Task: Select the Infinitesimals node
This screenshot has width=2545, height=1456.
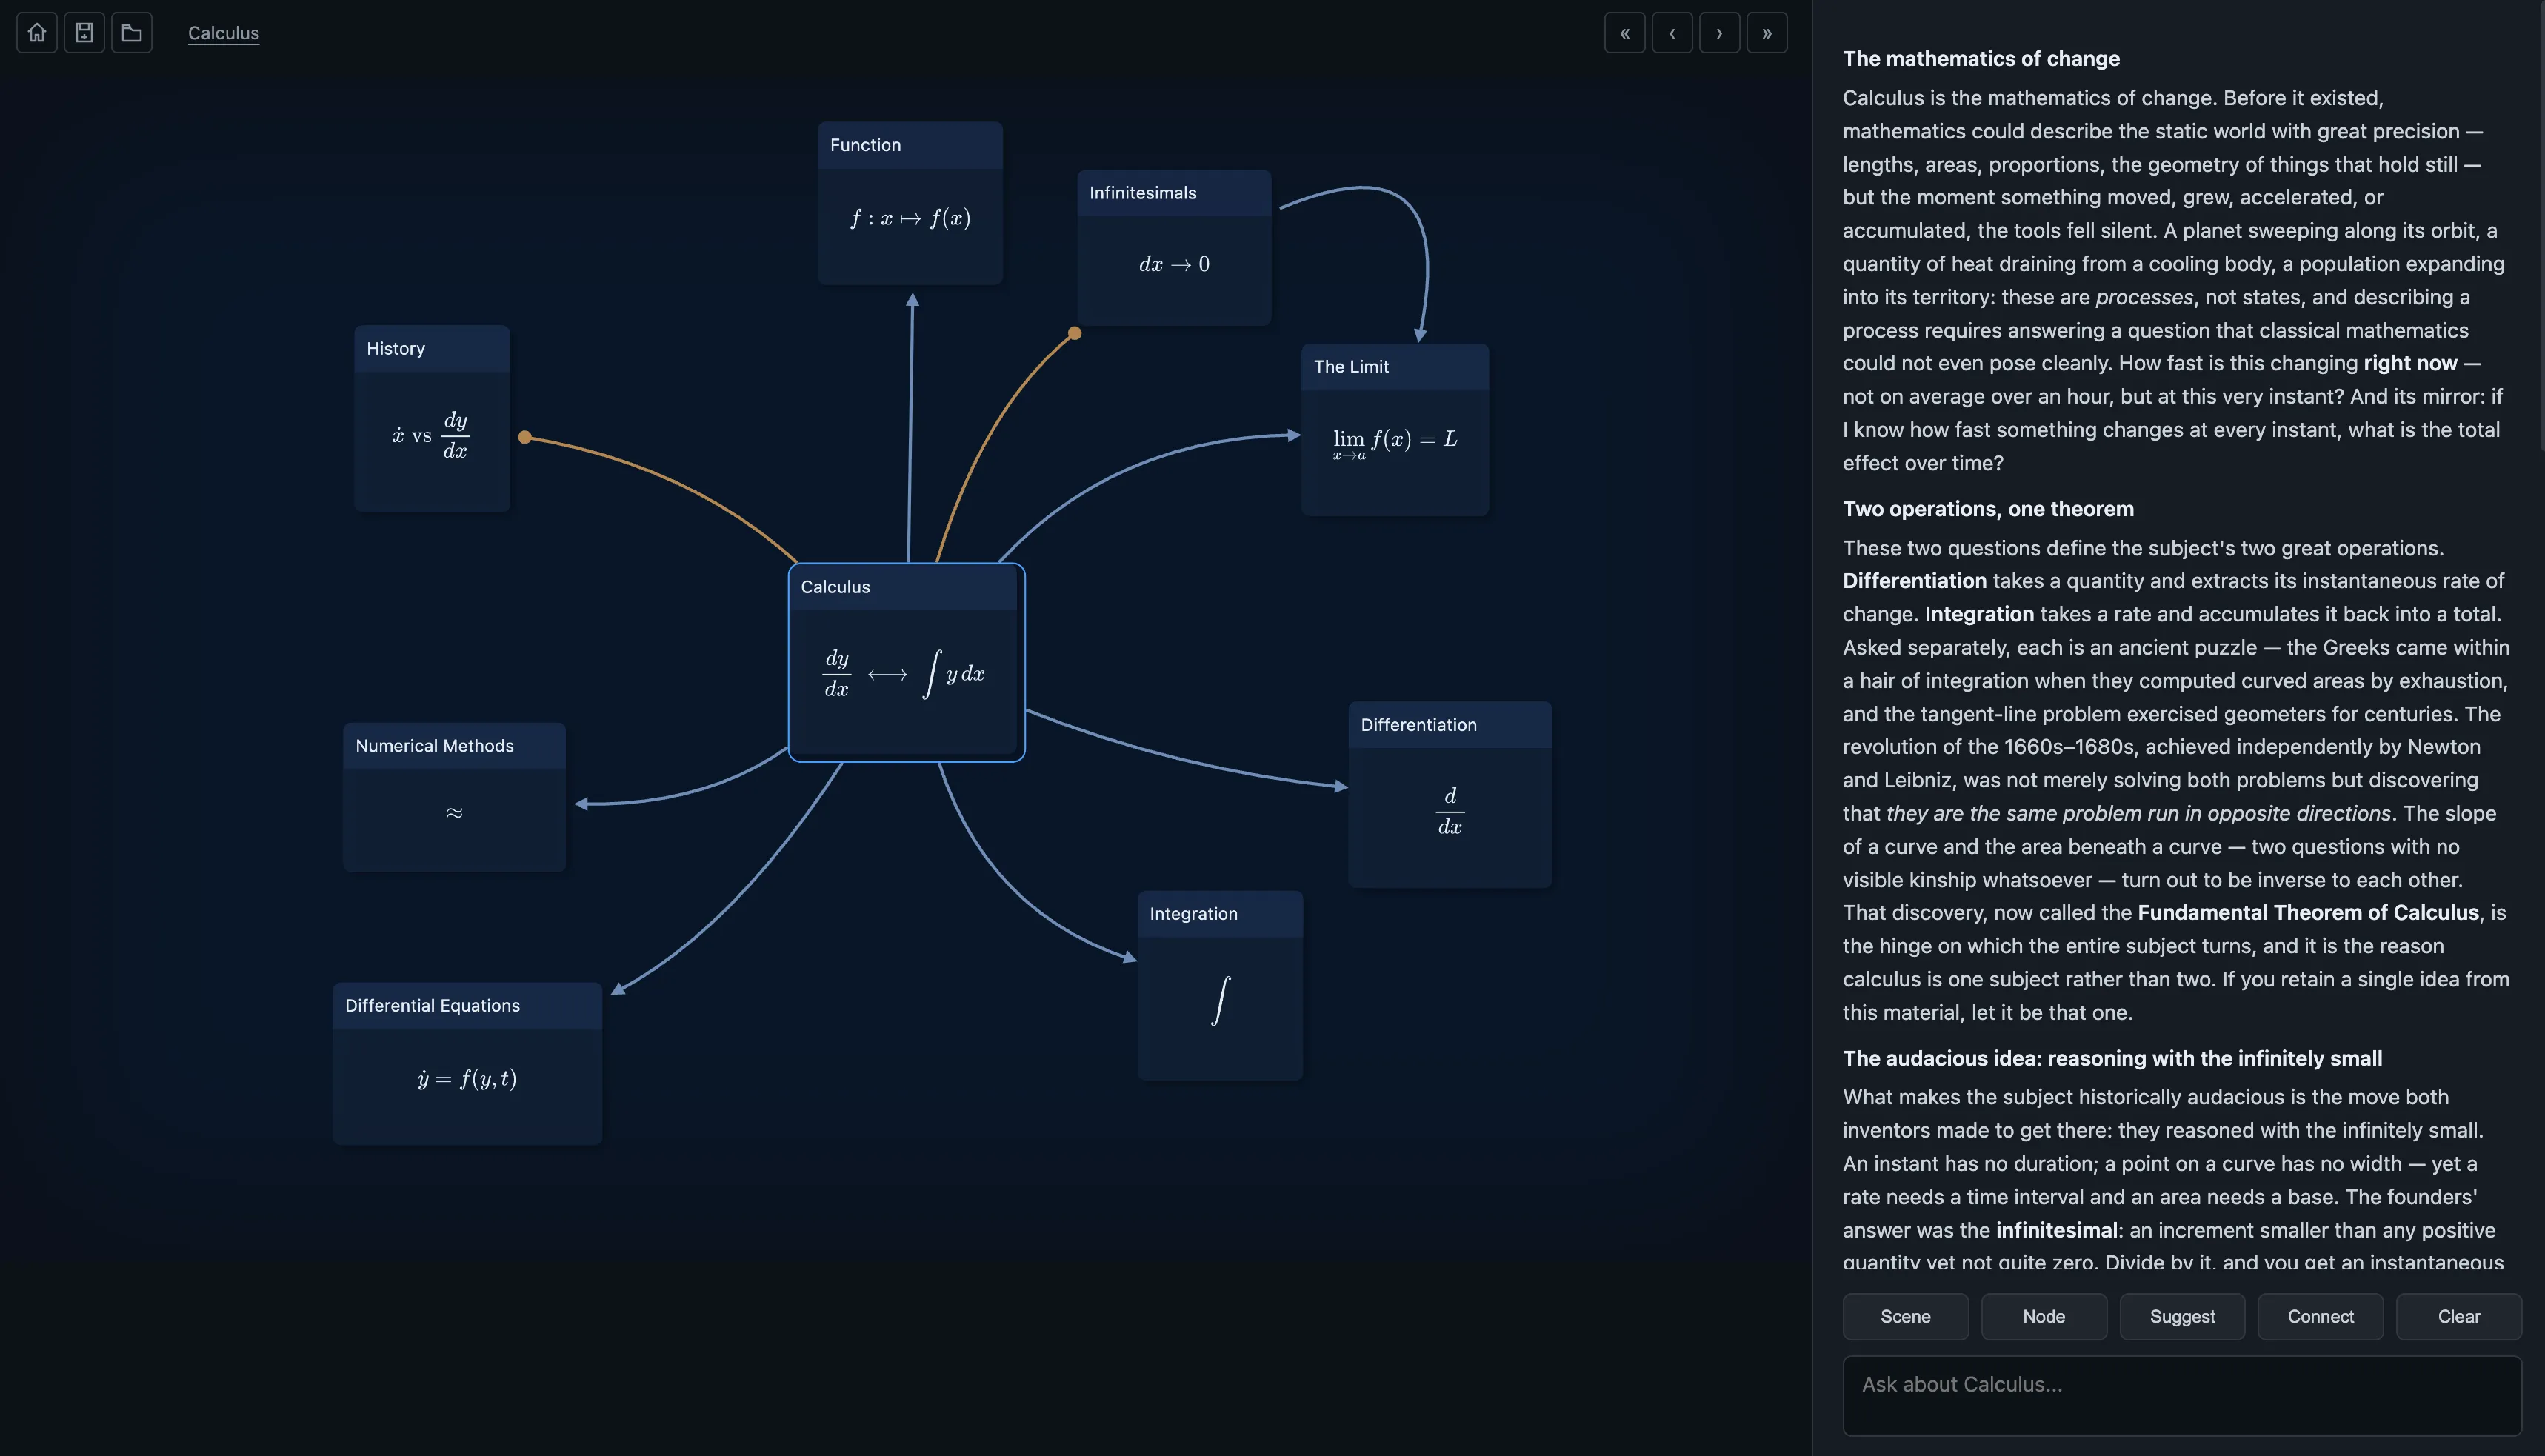Action: 1174,247
